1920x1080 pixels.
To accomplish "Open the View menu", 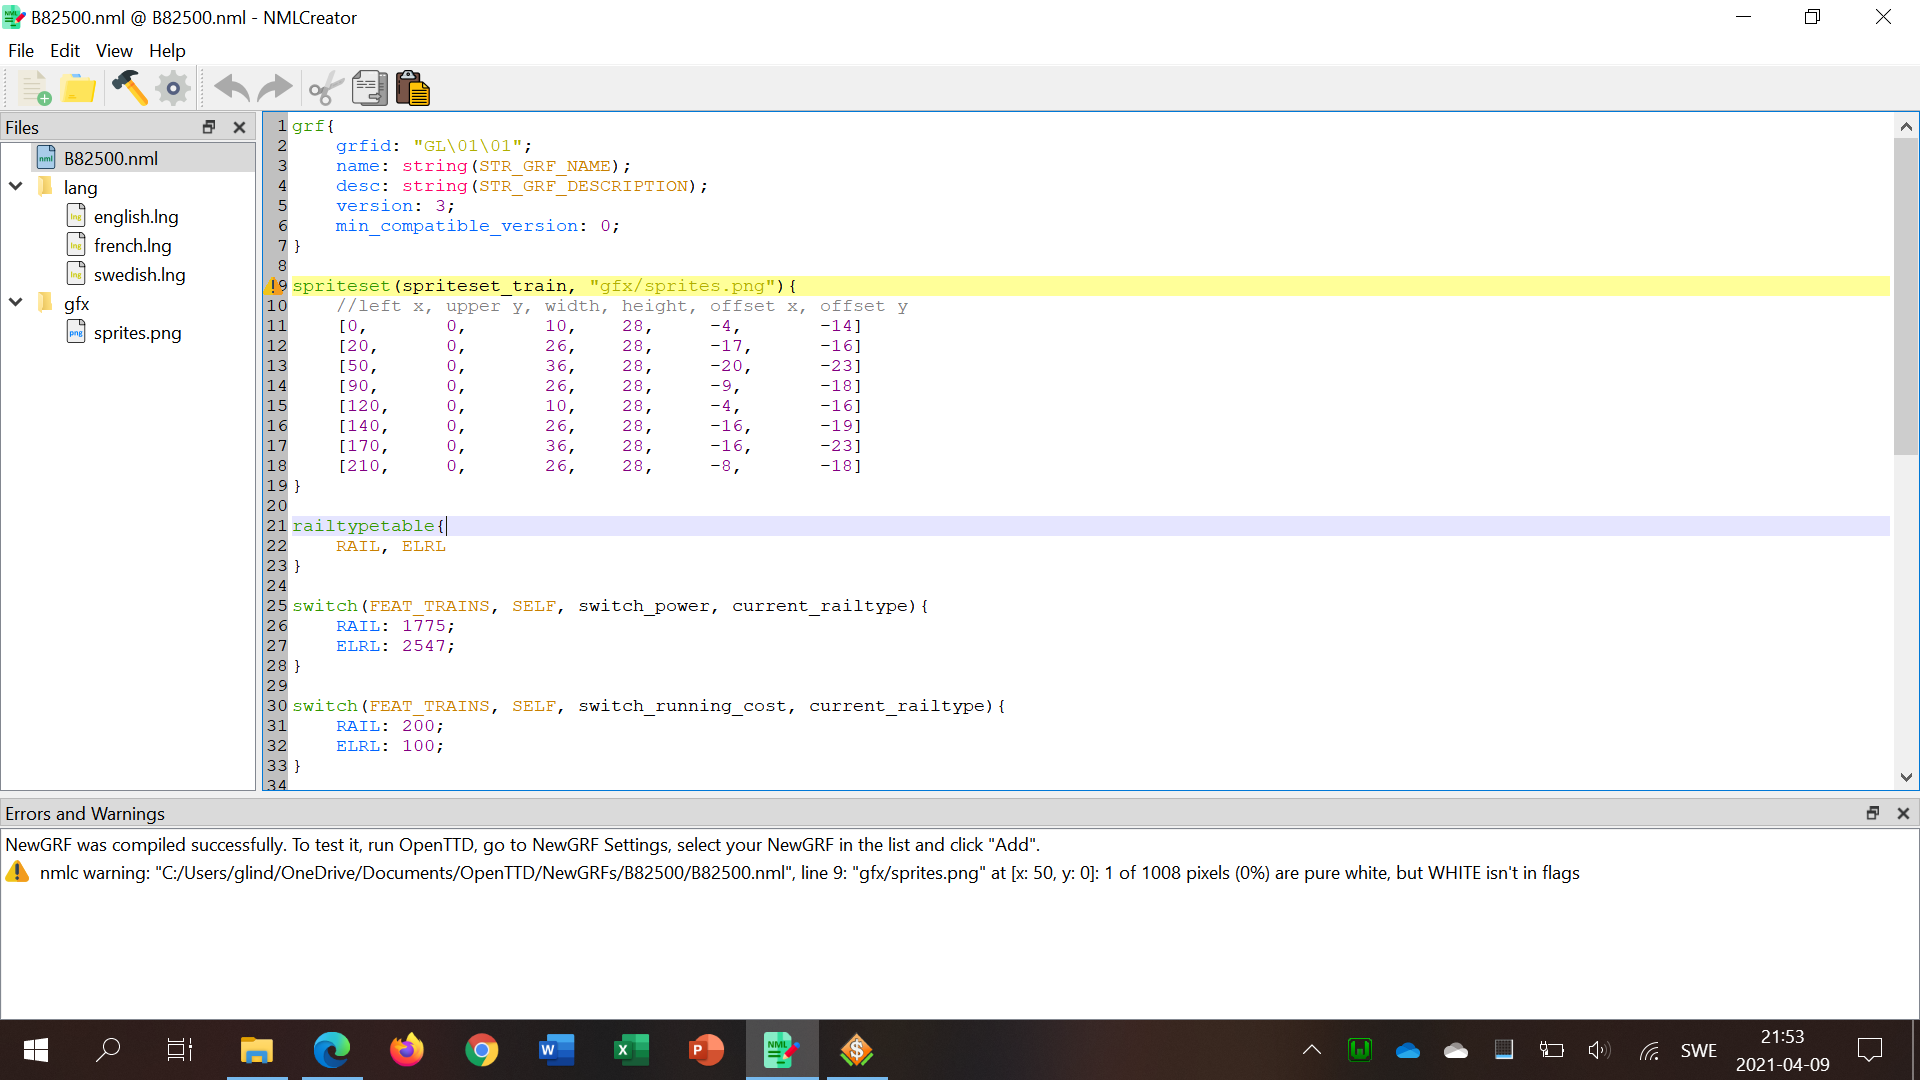I will tap(114, 51).
